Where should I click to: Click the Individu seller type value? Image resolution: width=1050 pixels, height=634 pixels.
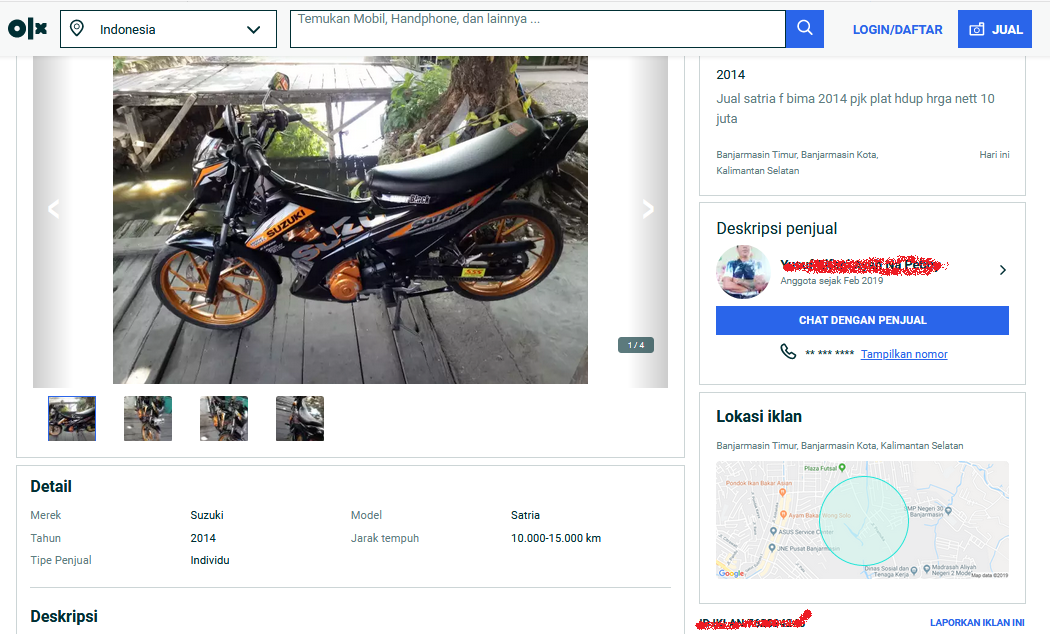210,560
